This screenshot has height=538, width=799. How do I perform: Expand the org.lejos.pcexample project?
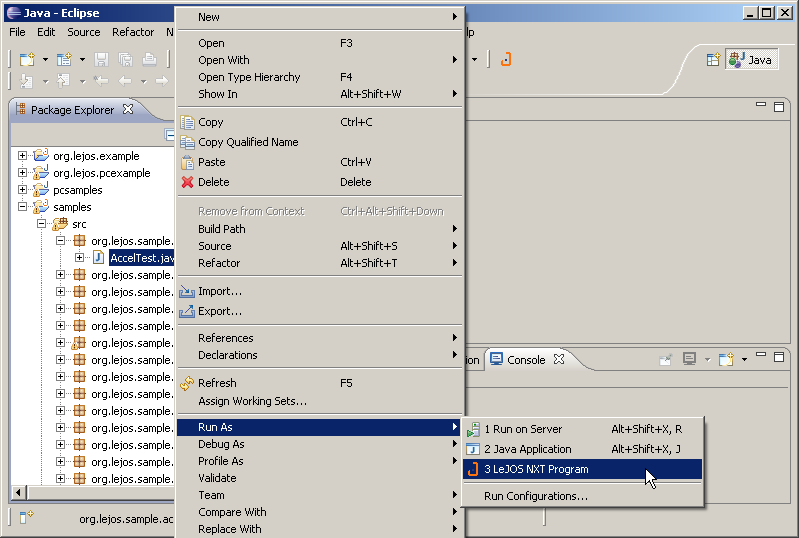22,173
